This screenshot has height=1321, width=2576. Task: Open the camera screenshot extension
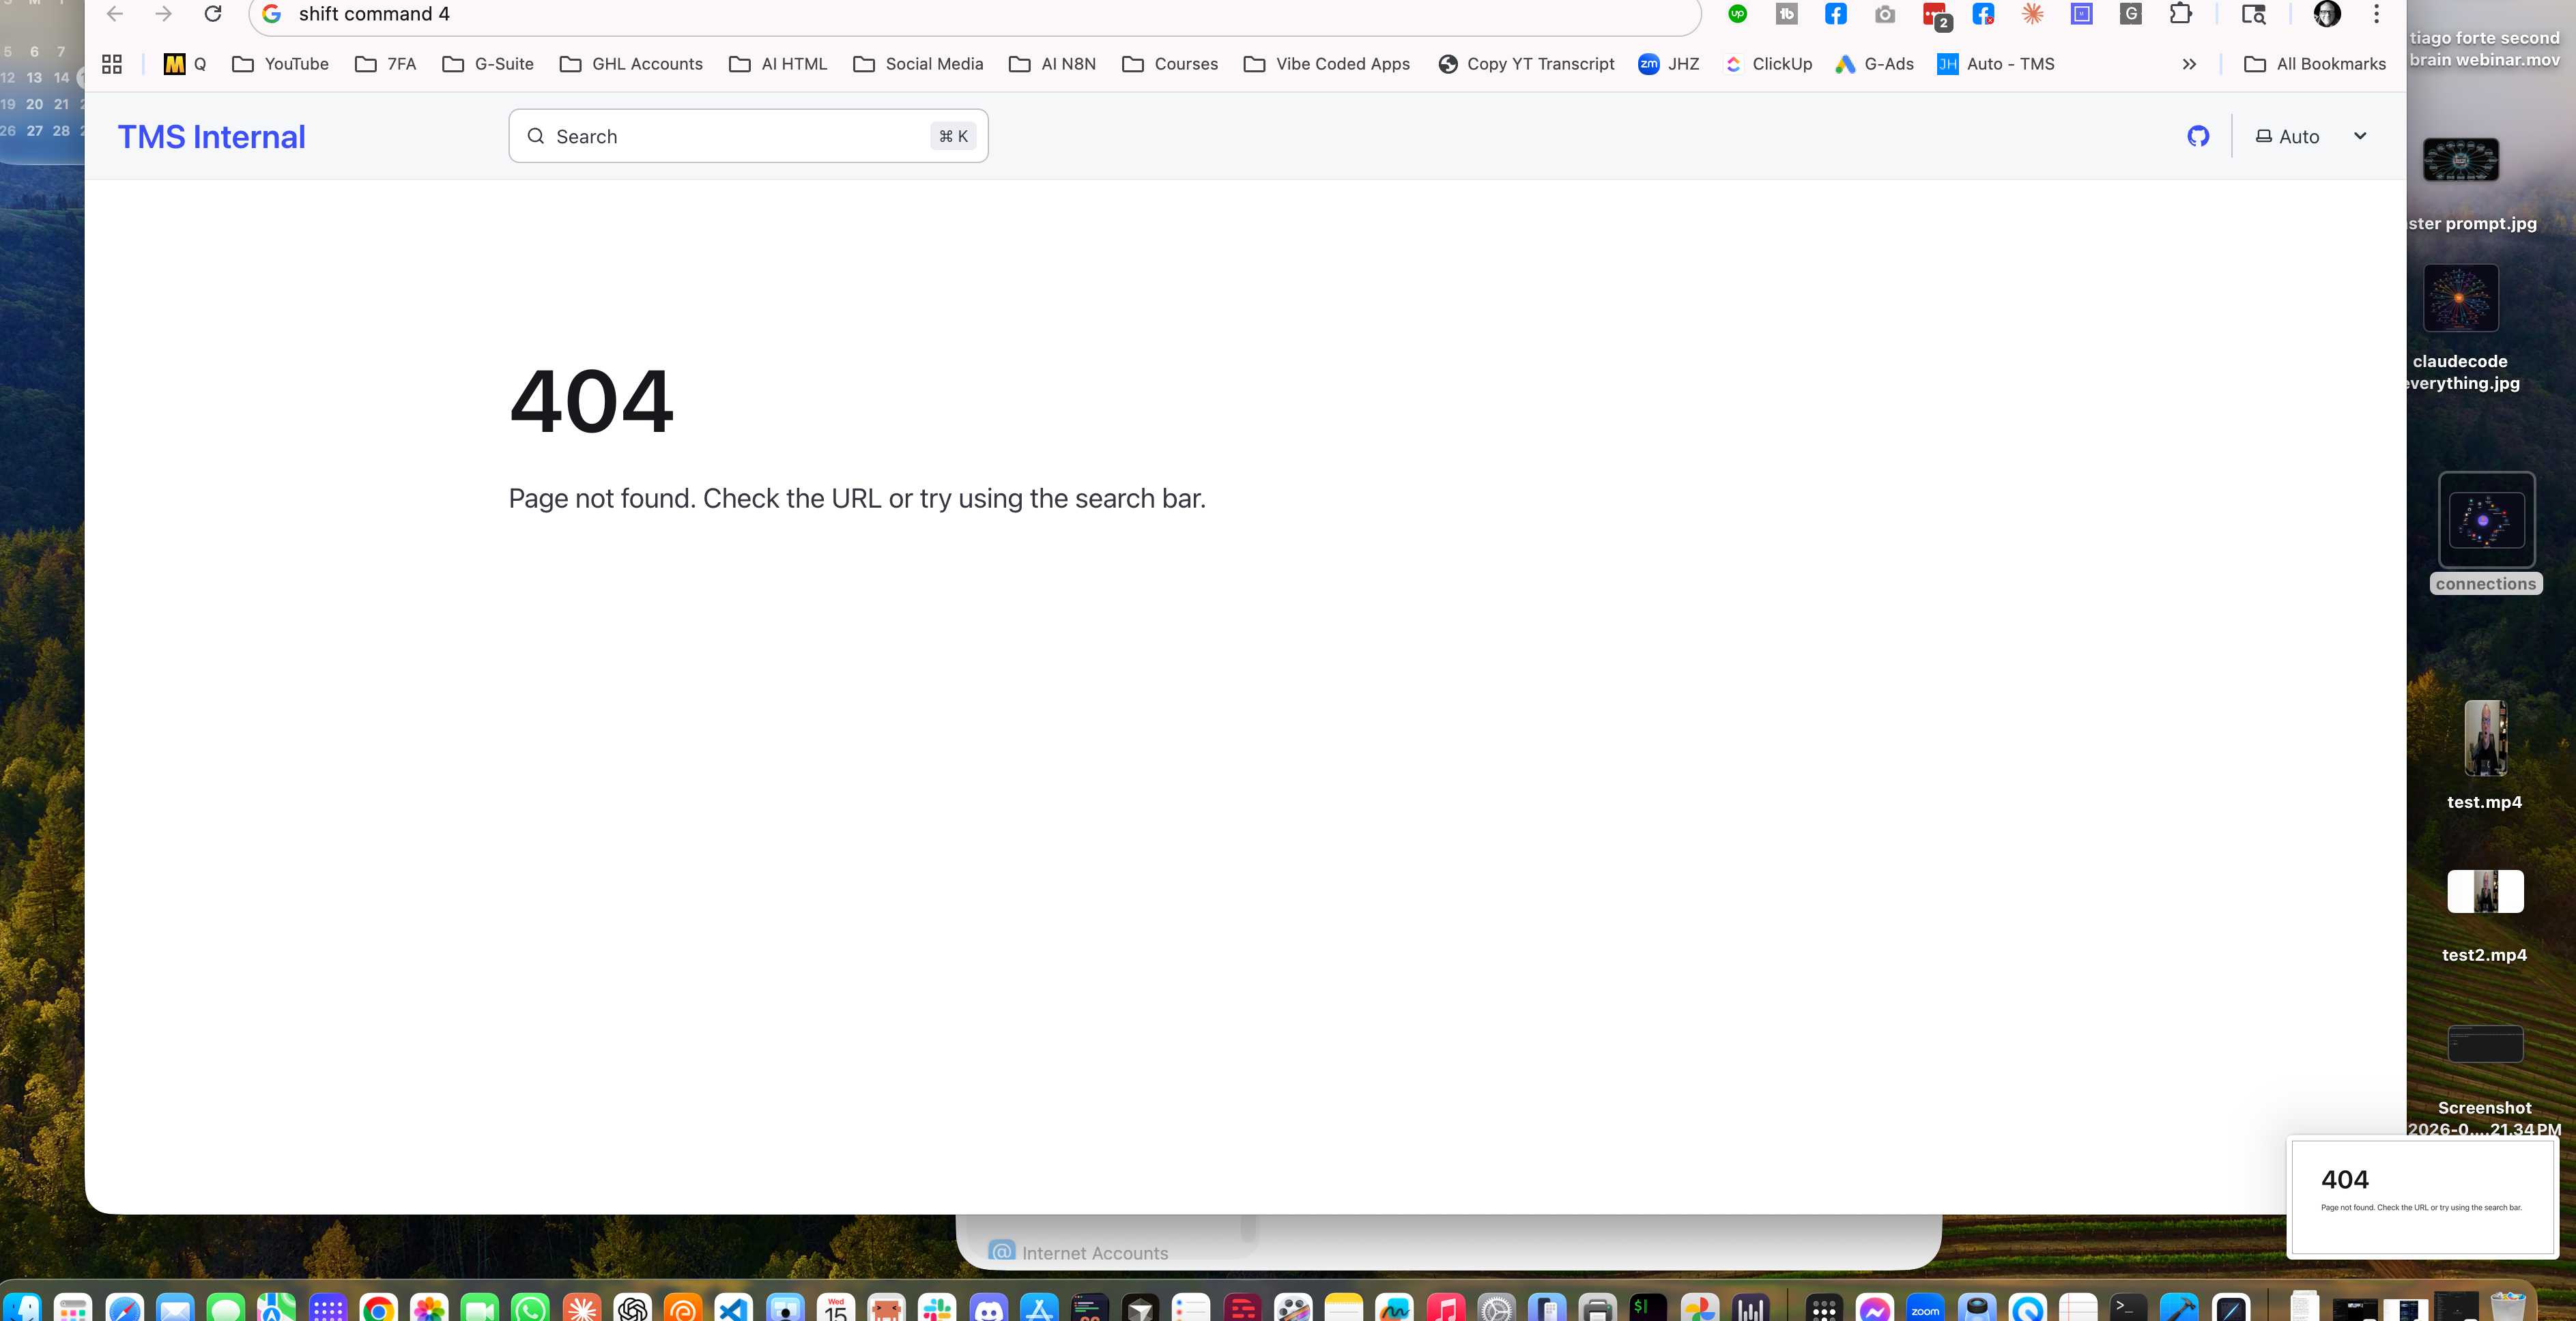click(1884, 14)
